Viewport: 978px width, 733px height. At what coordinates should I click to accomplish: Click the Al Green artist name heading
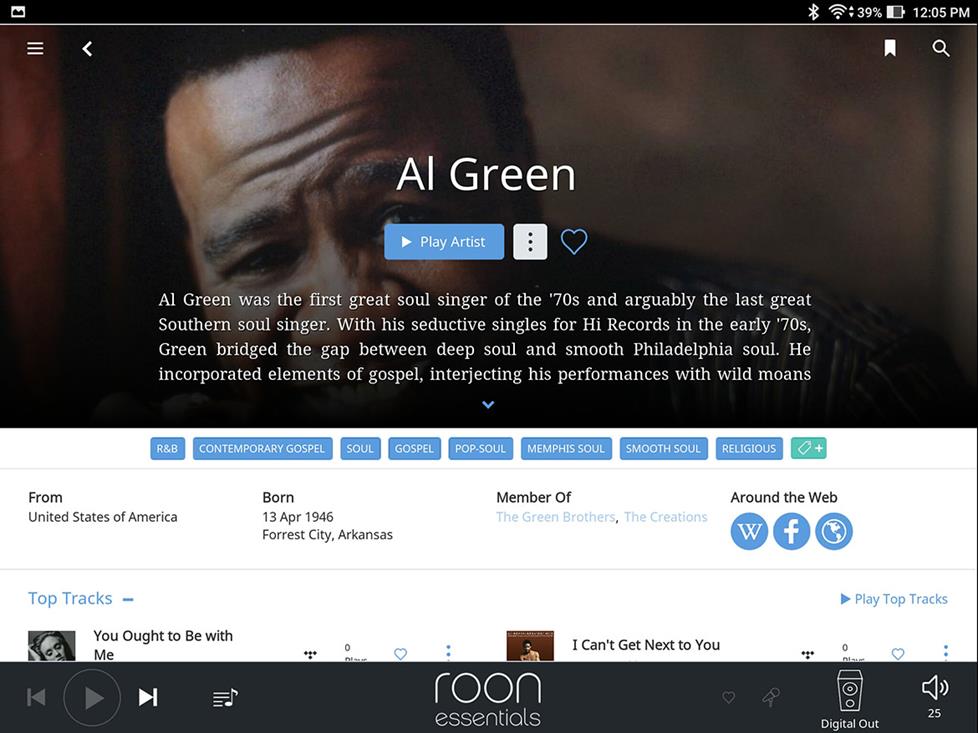tap(486, 174)
